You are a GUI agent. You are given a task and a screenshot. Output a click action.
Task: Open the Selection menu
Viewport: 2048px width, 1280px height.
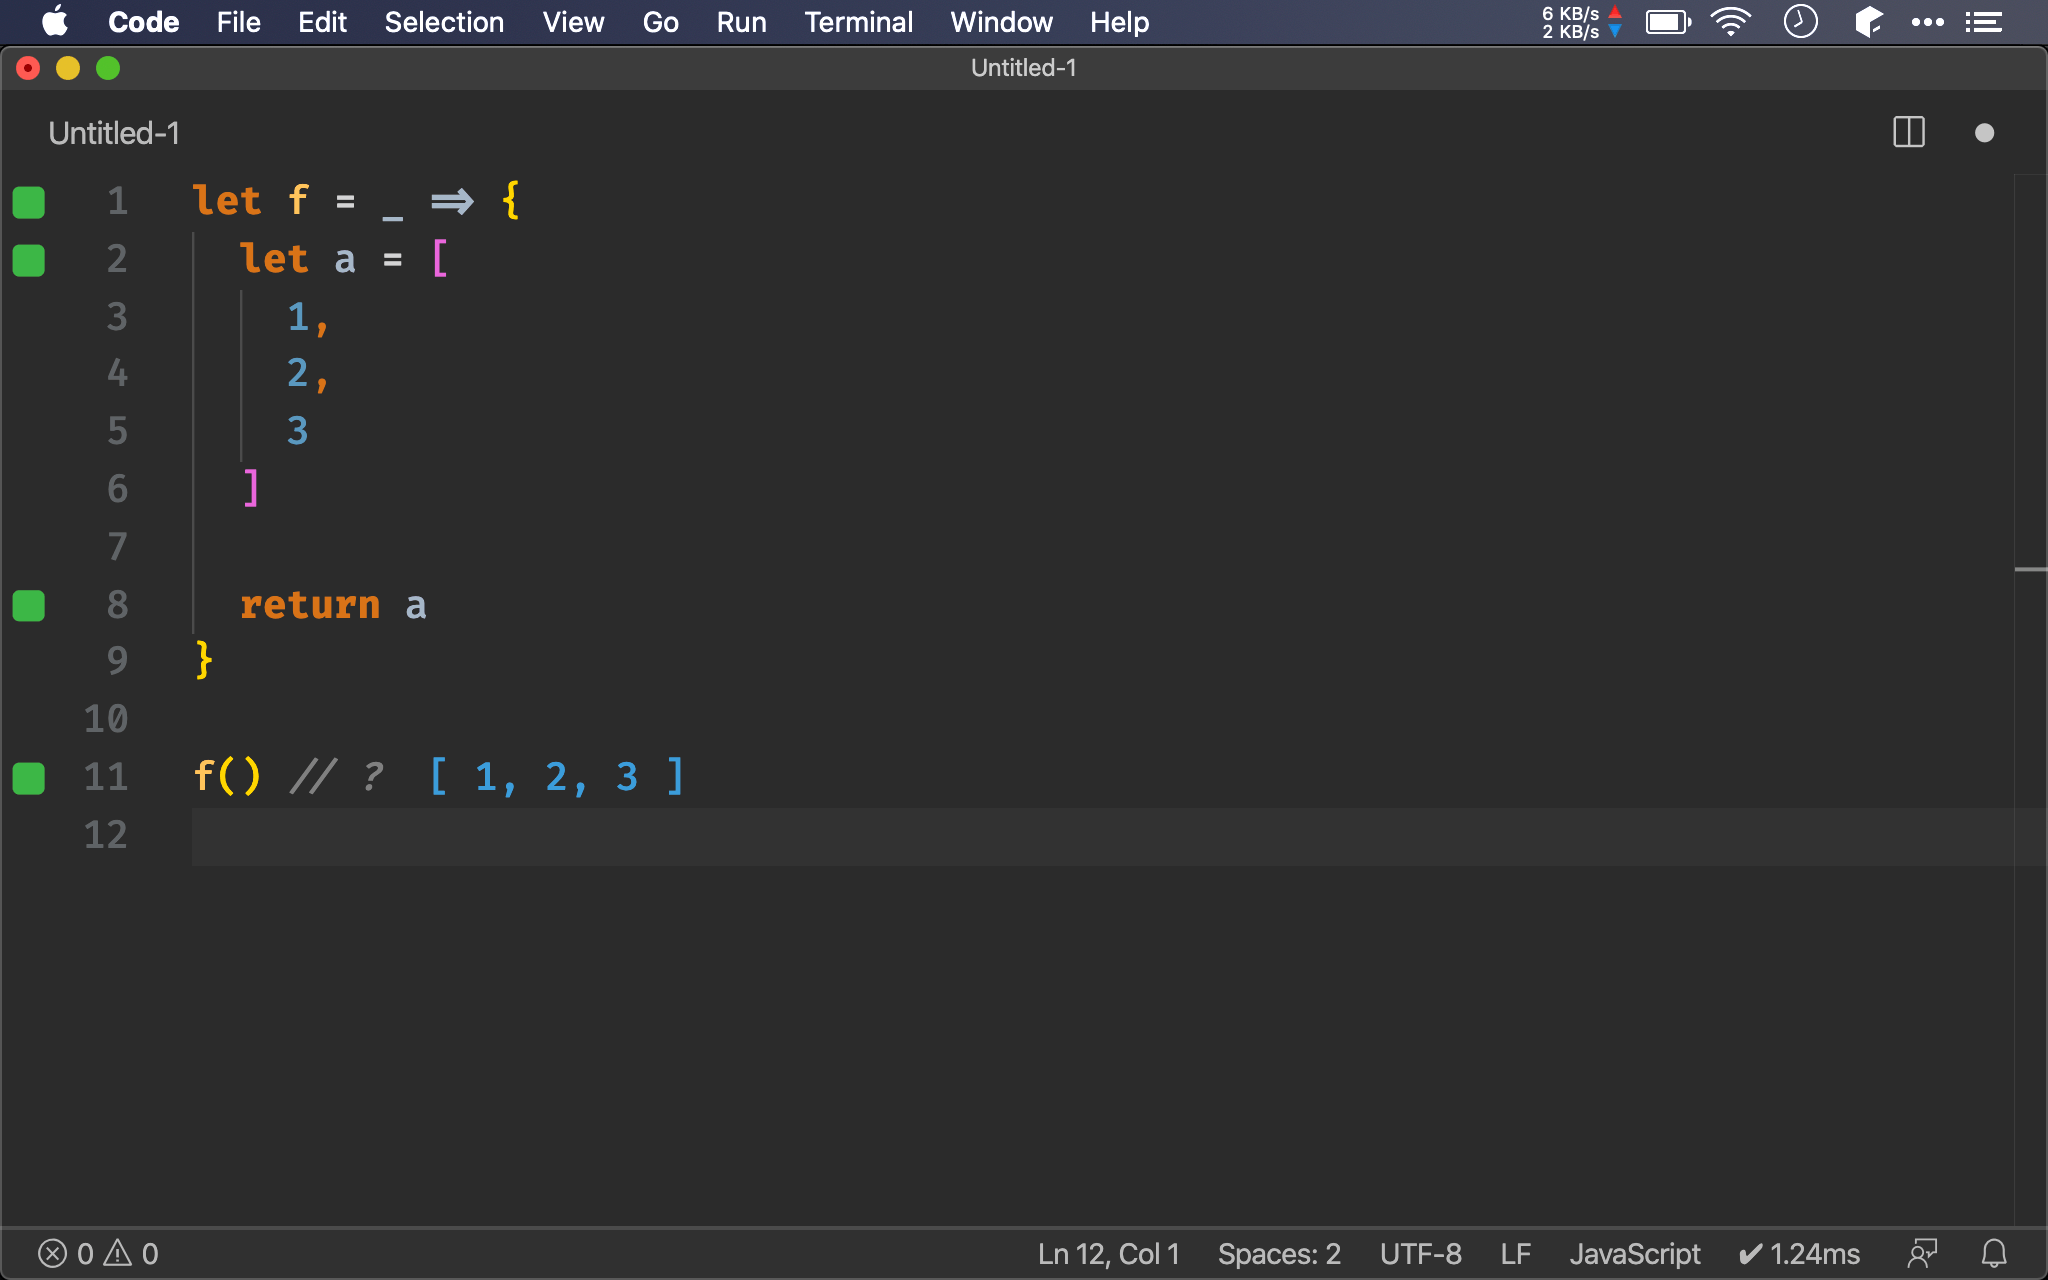coord(444,22)
